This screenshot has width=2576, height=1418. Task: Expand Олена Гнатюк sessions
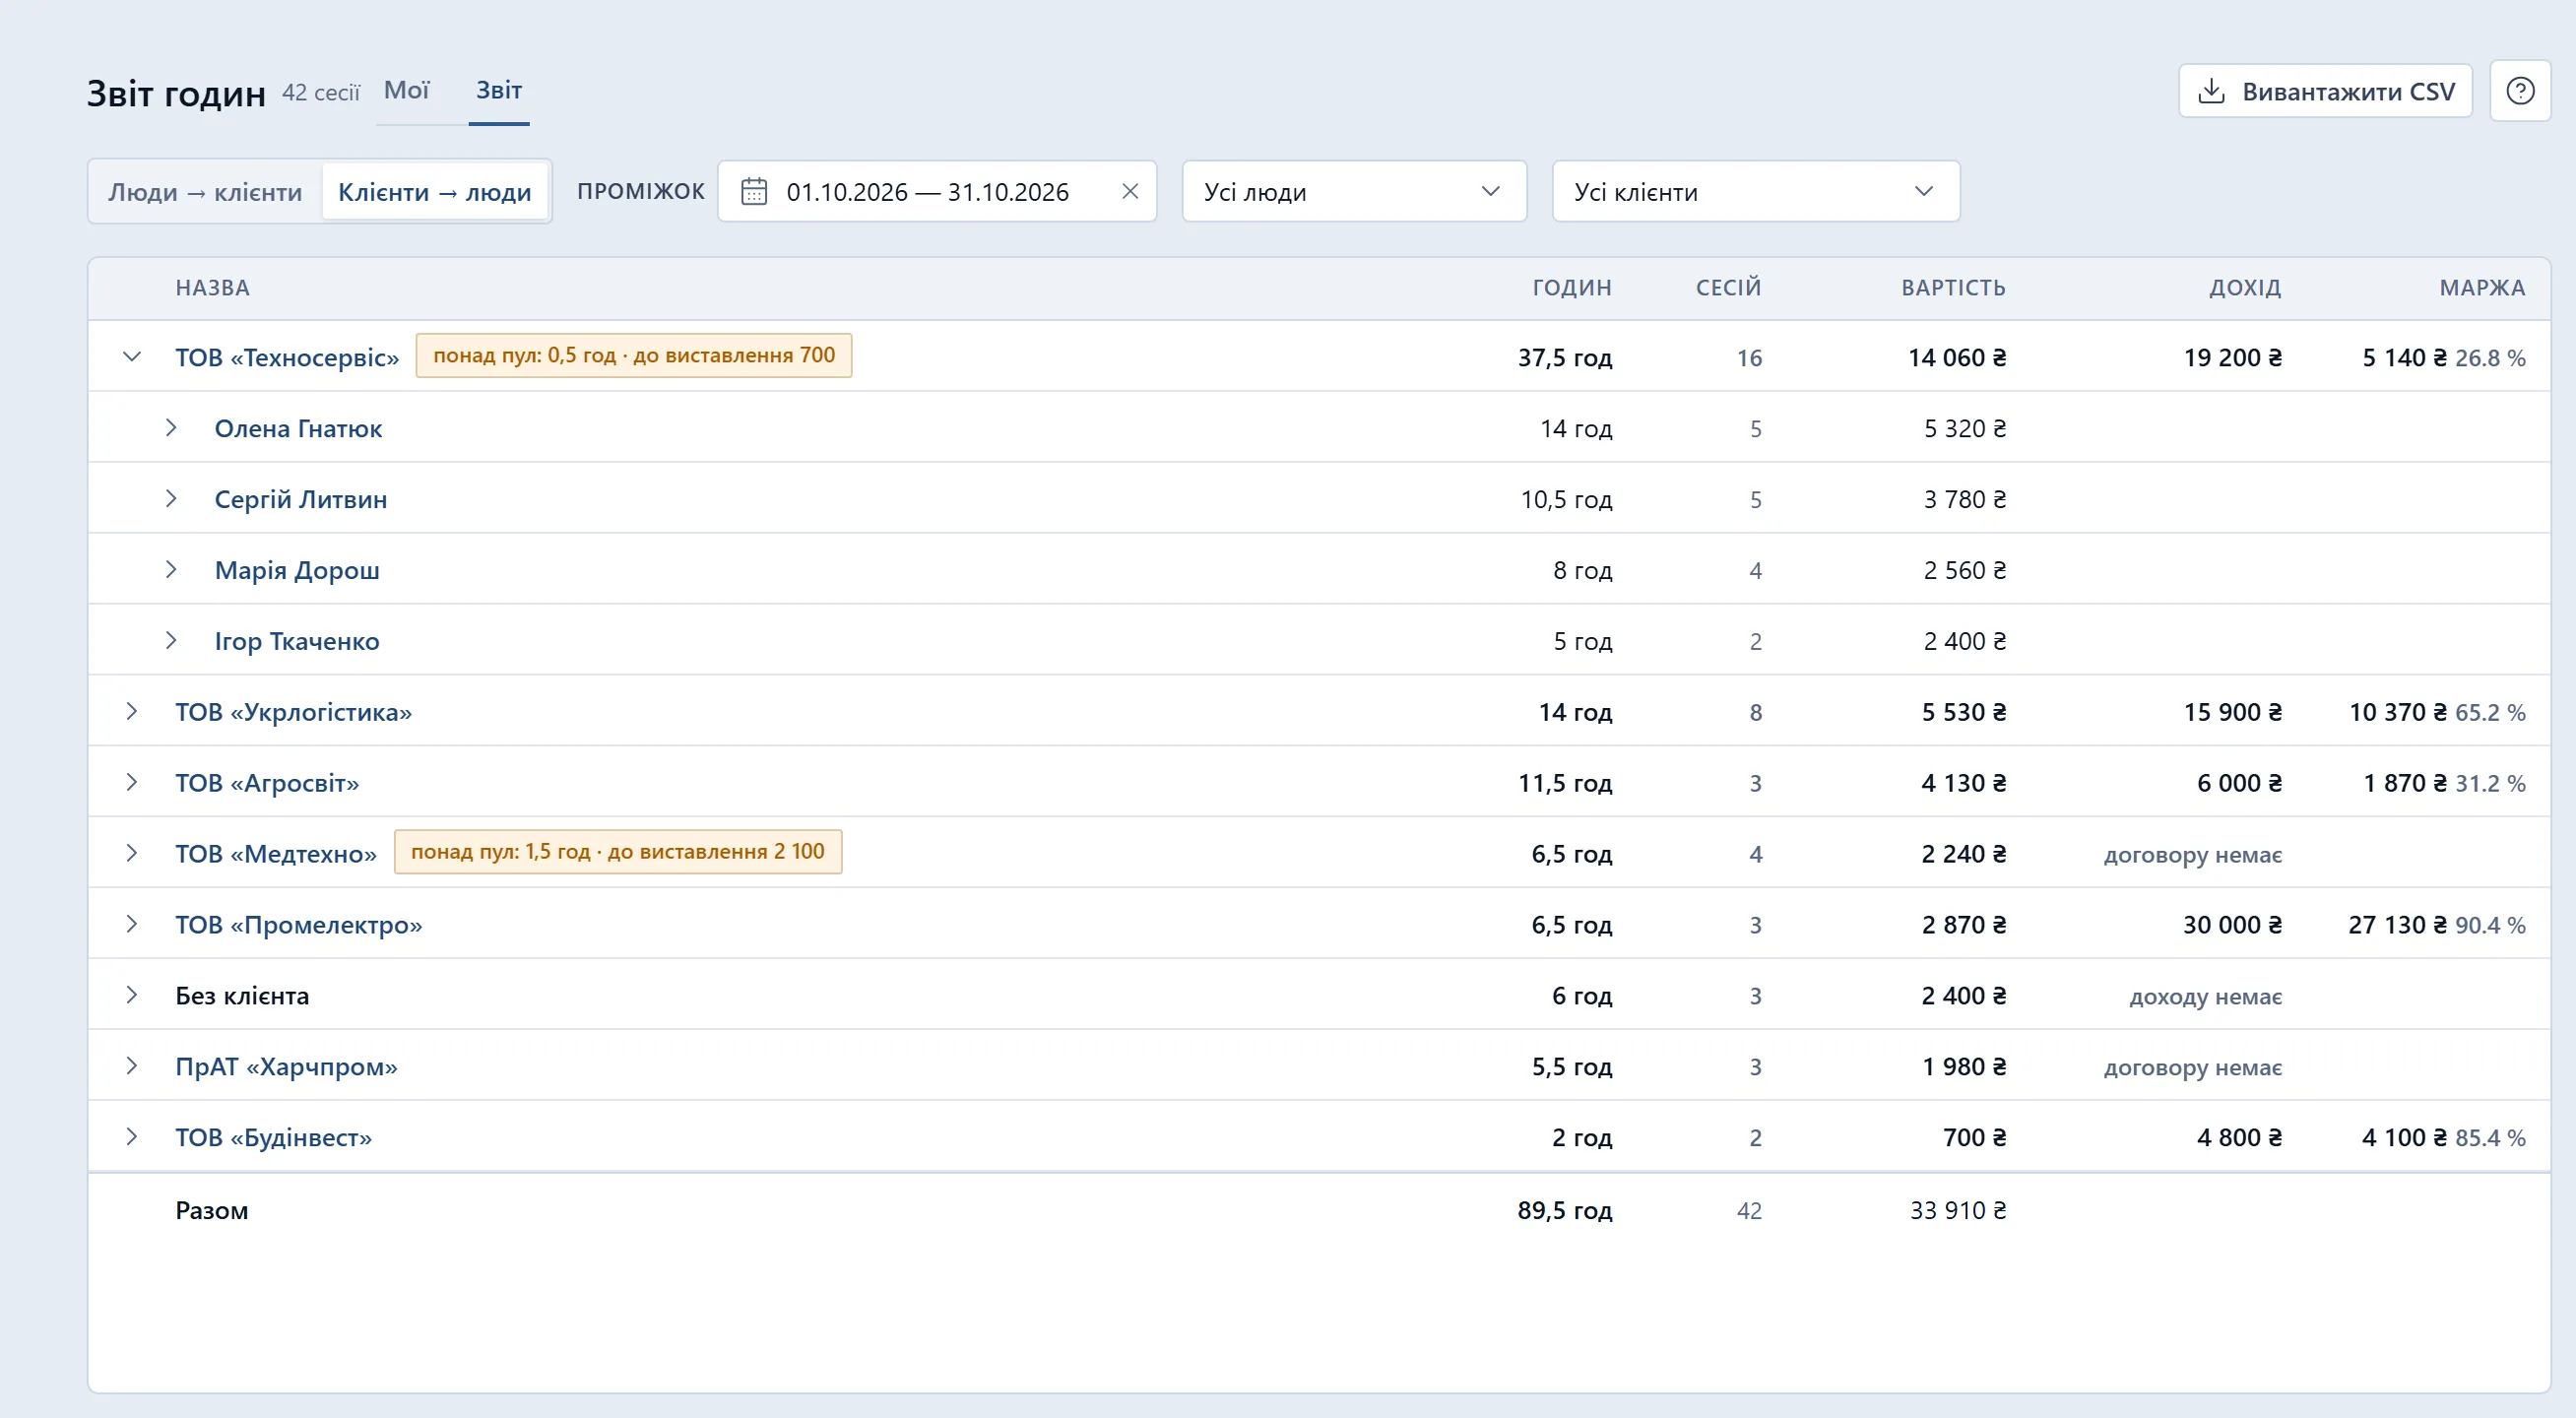pyautogui.click(x=171, y=428)
